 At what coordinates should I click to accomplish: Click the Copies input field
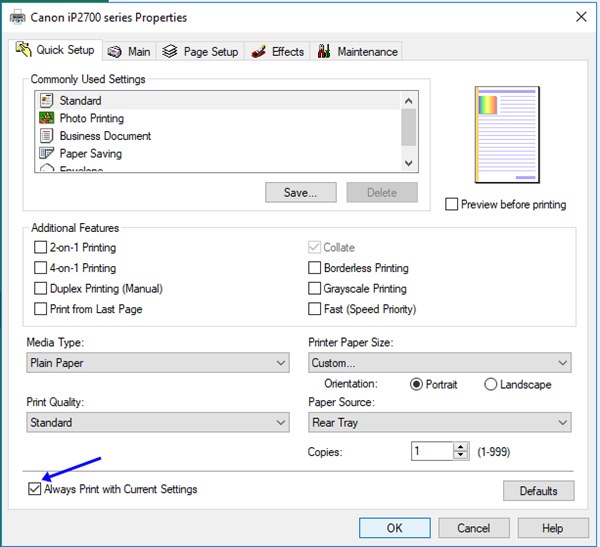(x=432, y=451)
